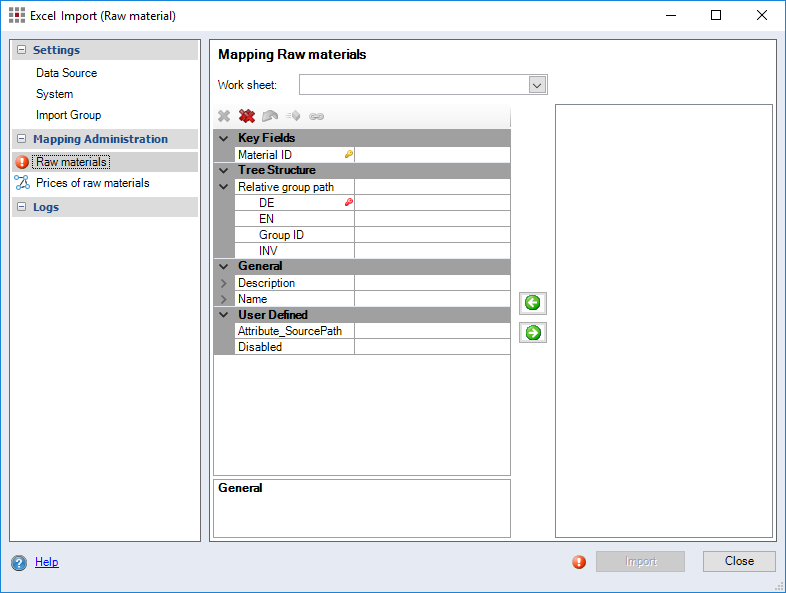Image resolution: width=786 pixels, height=593 pixels.
Task: Click the green left arrow button
Action: click(533, 303)
